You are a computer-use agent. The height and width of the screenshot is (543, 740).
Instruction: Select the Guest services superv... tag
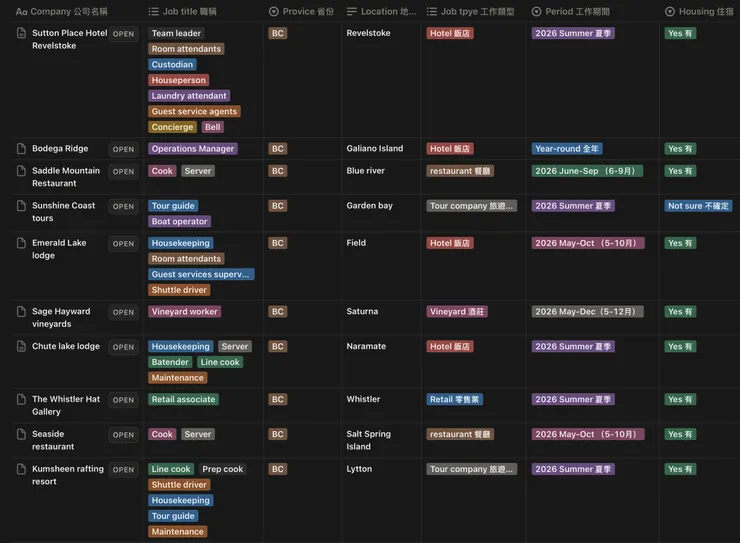201,274
